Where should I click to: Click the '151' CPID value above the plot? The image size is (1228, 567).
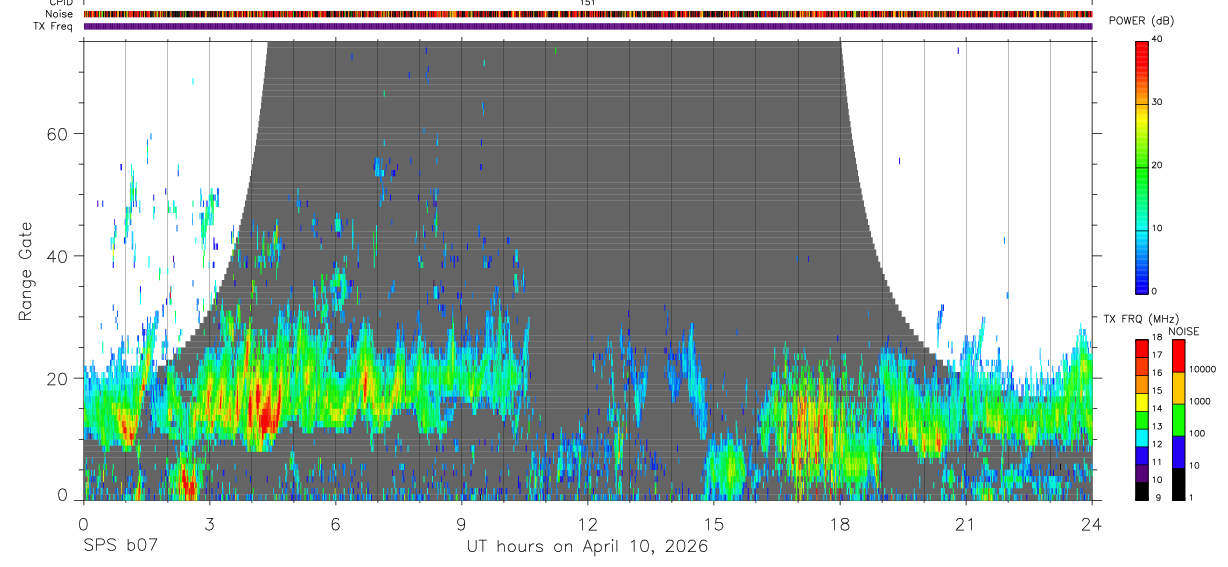tap(588, 3)
